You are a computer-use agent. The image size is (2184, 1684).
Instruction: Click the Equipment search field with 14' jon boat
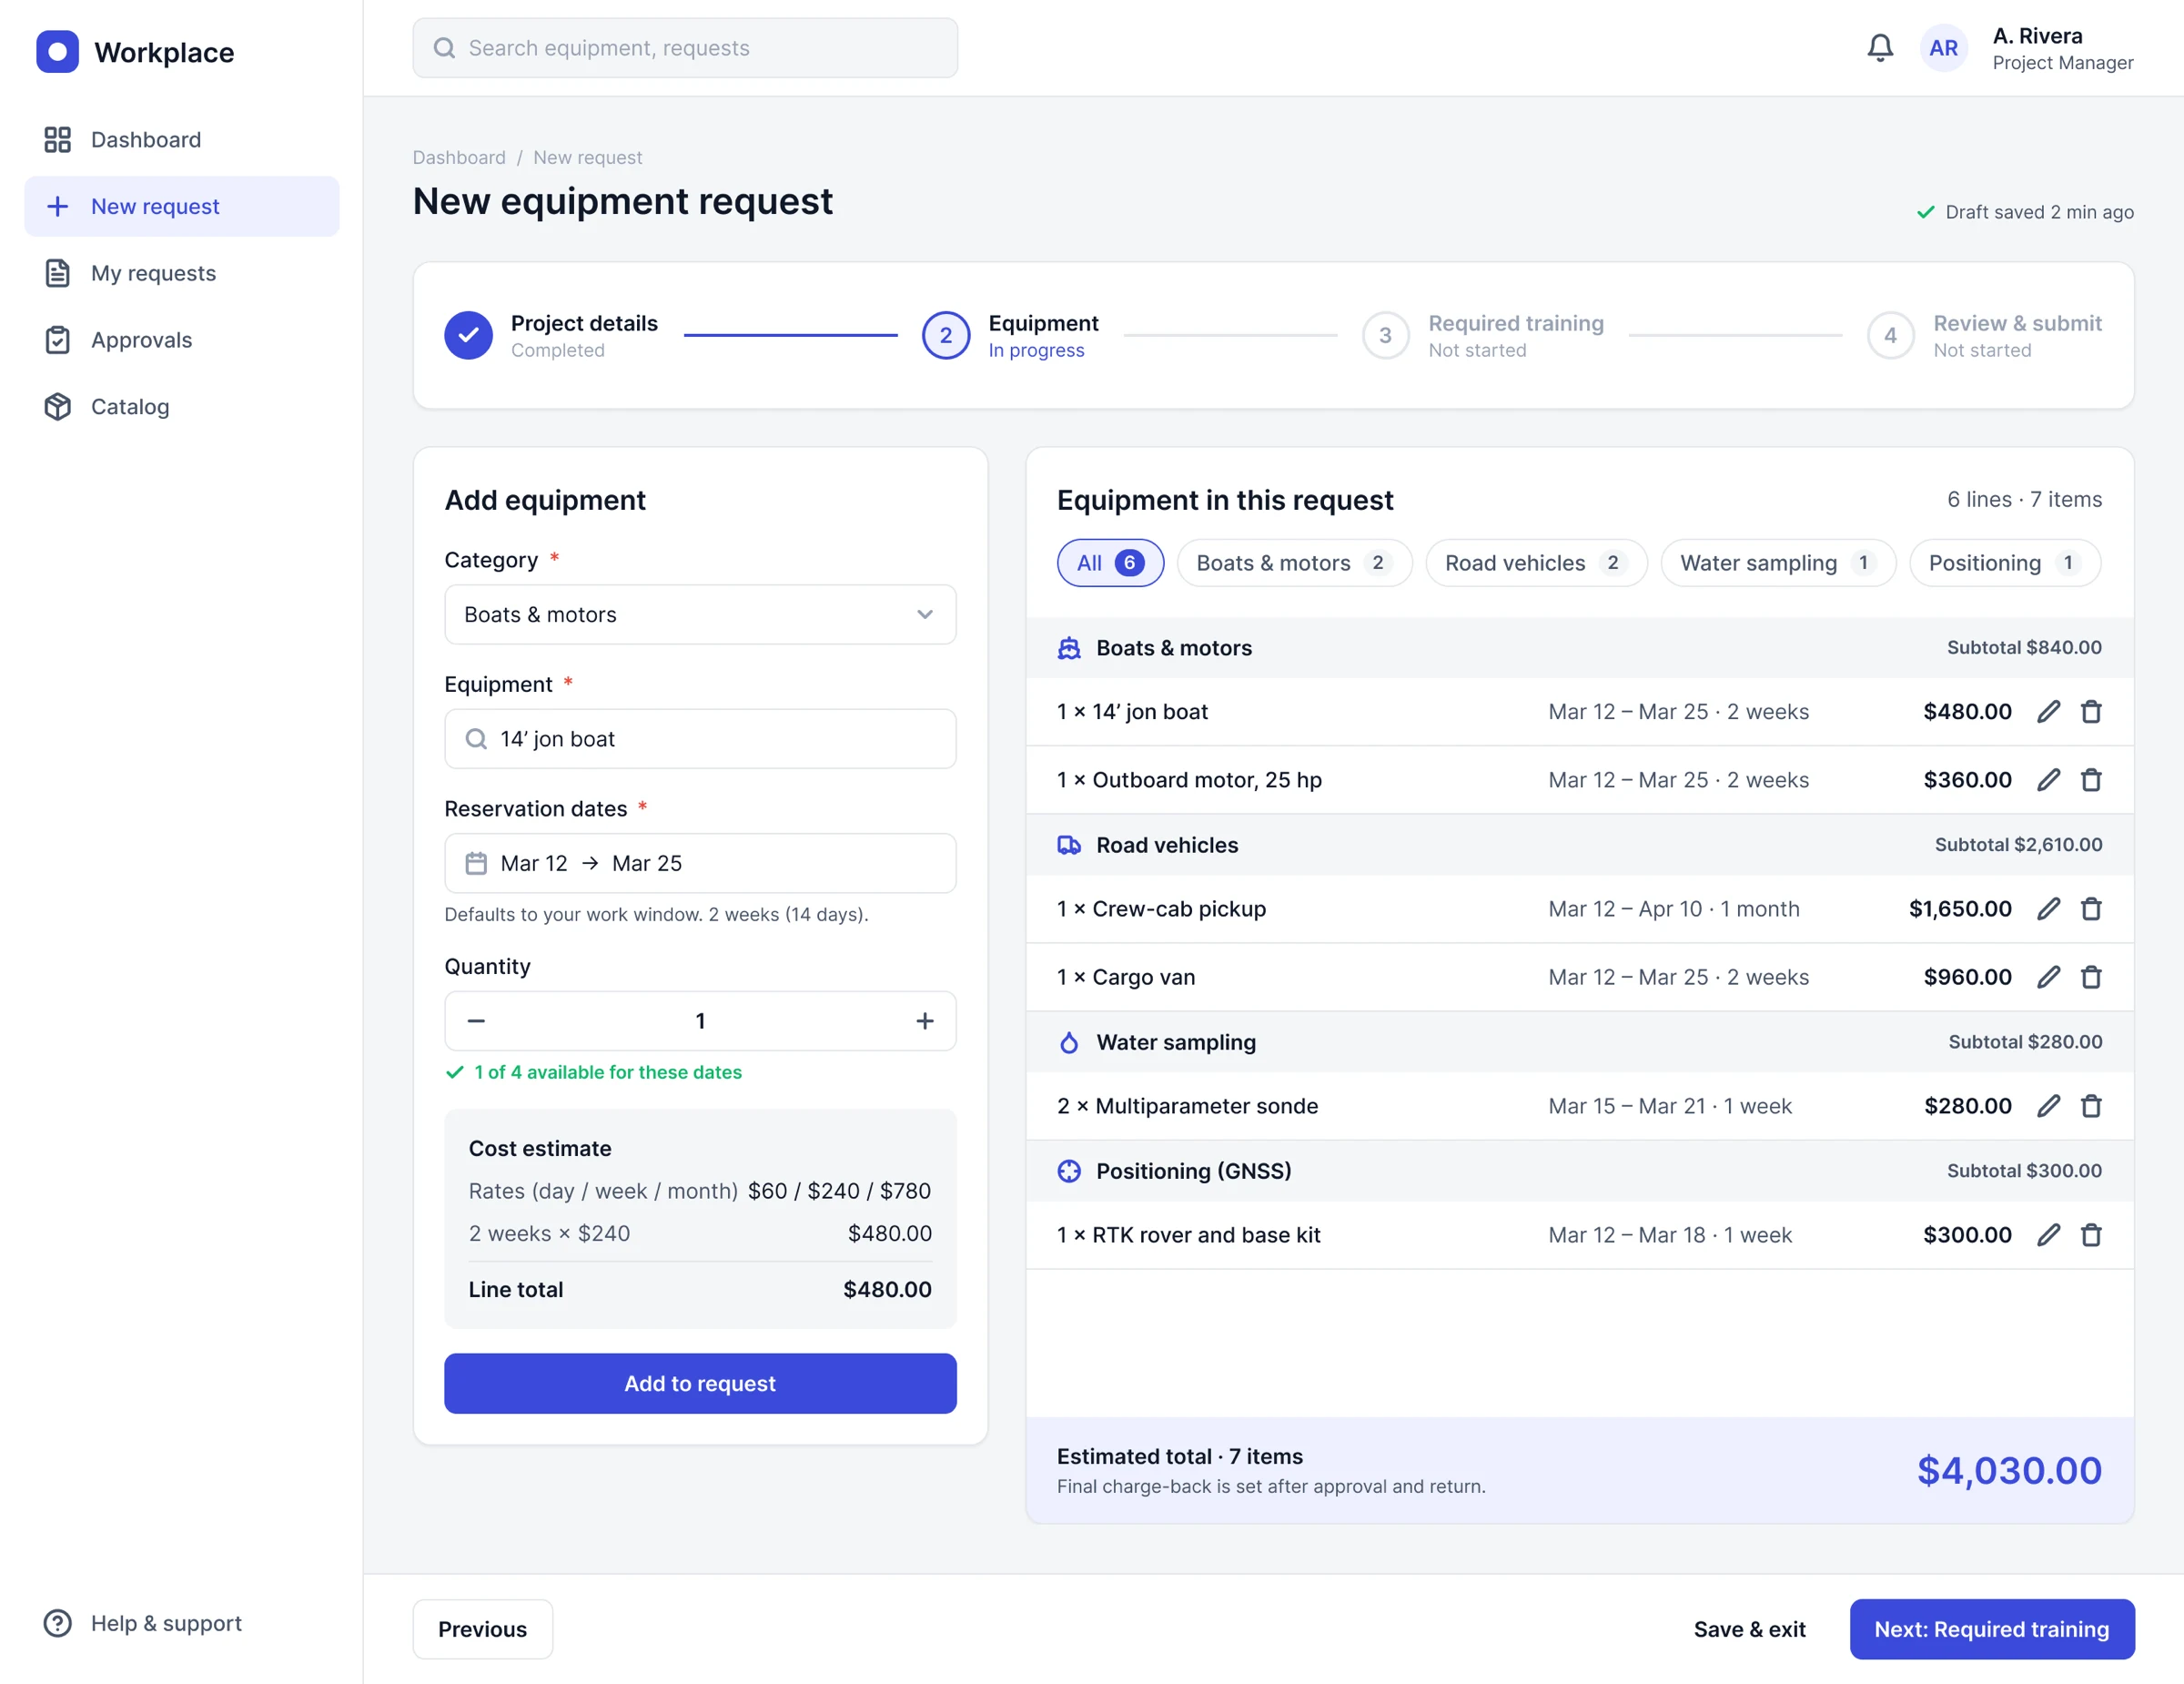pyautogui.click(x=700, y=739)
